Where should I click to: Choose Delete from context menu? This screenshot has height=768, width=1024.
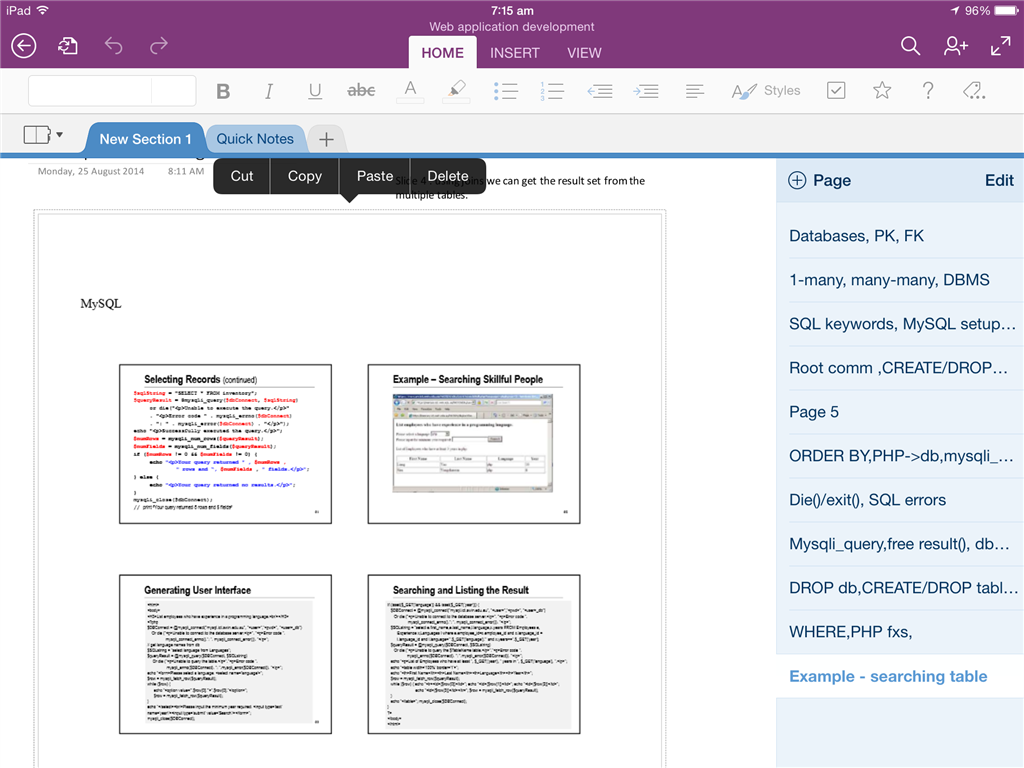448,176
